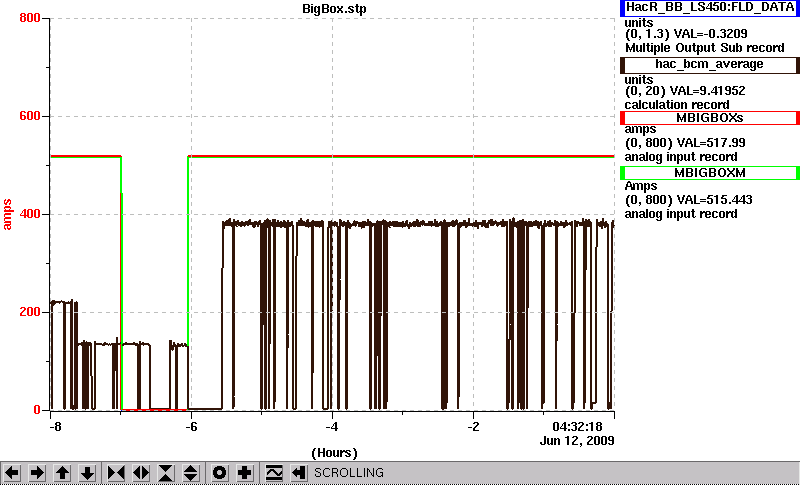Click the waveform graph refresh icon
The image size is (800, 485).
pos(274,473)
